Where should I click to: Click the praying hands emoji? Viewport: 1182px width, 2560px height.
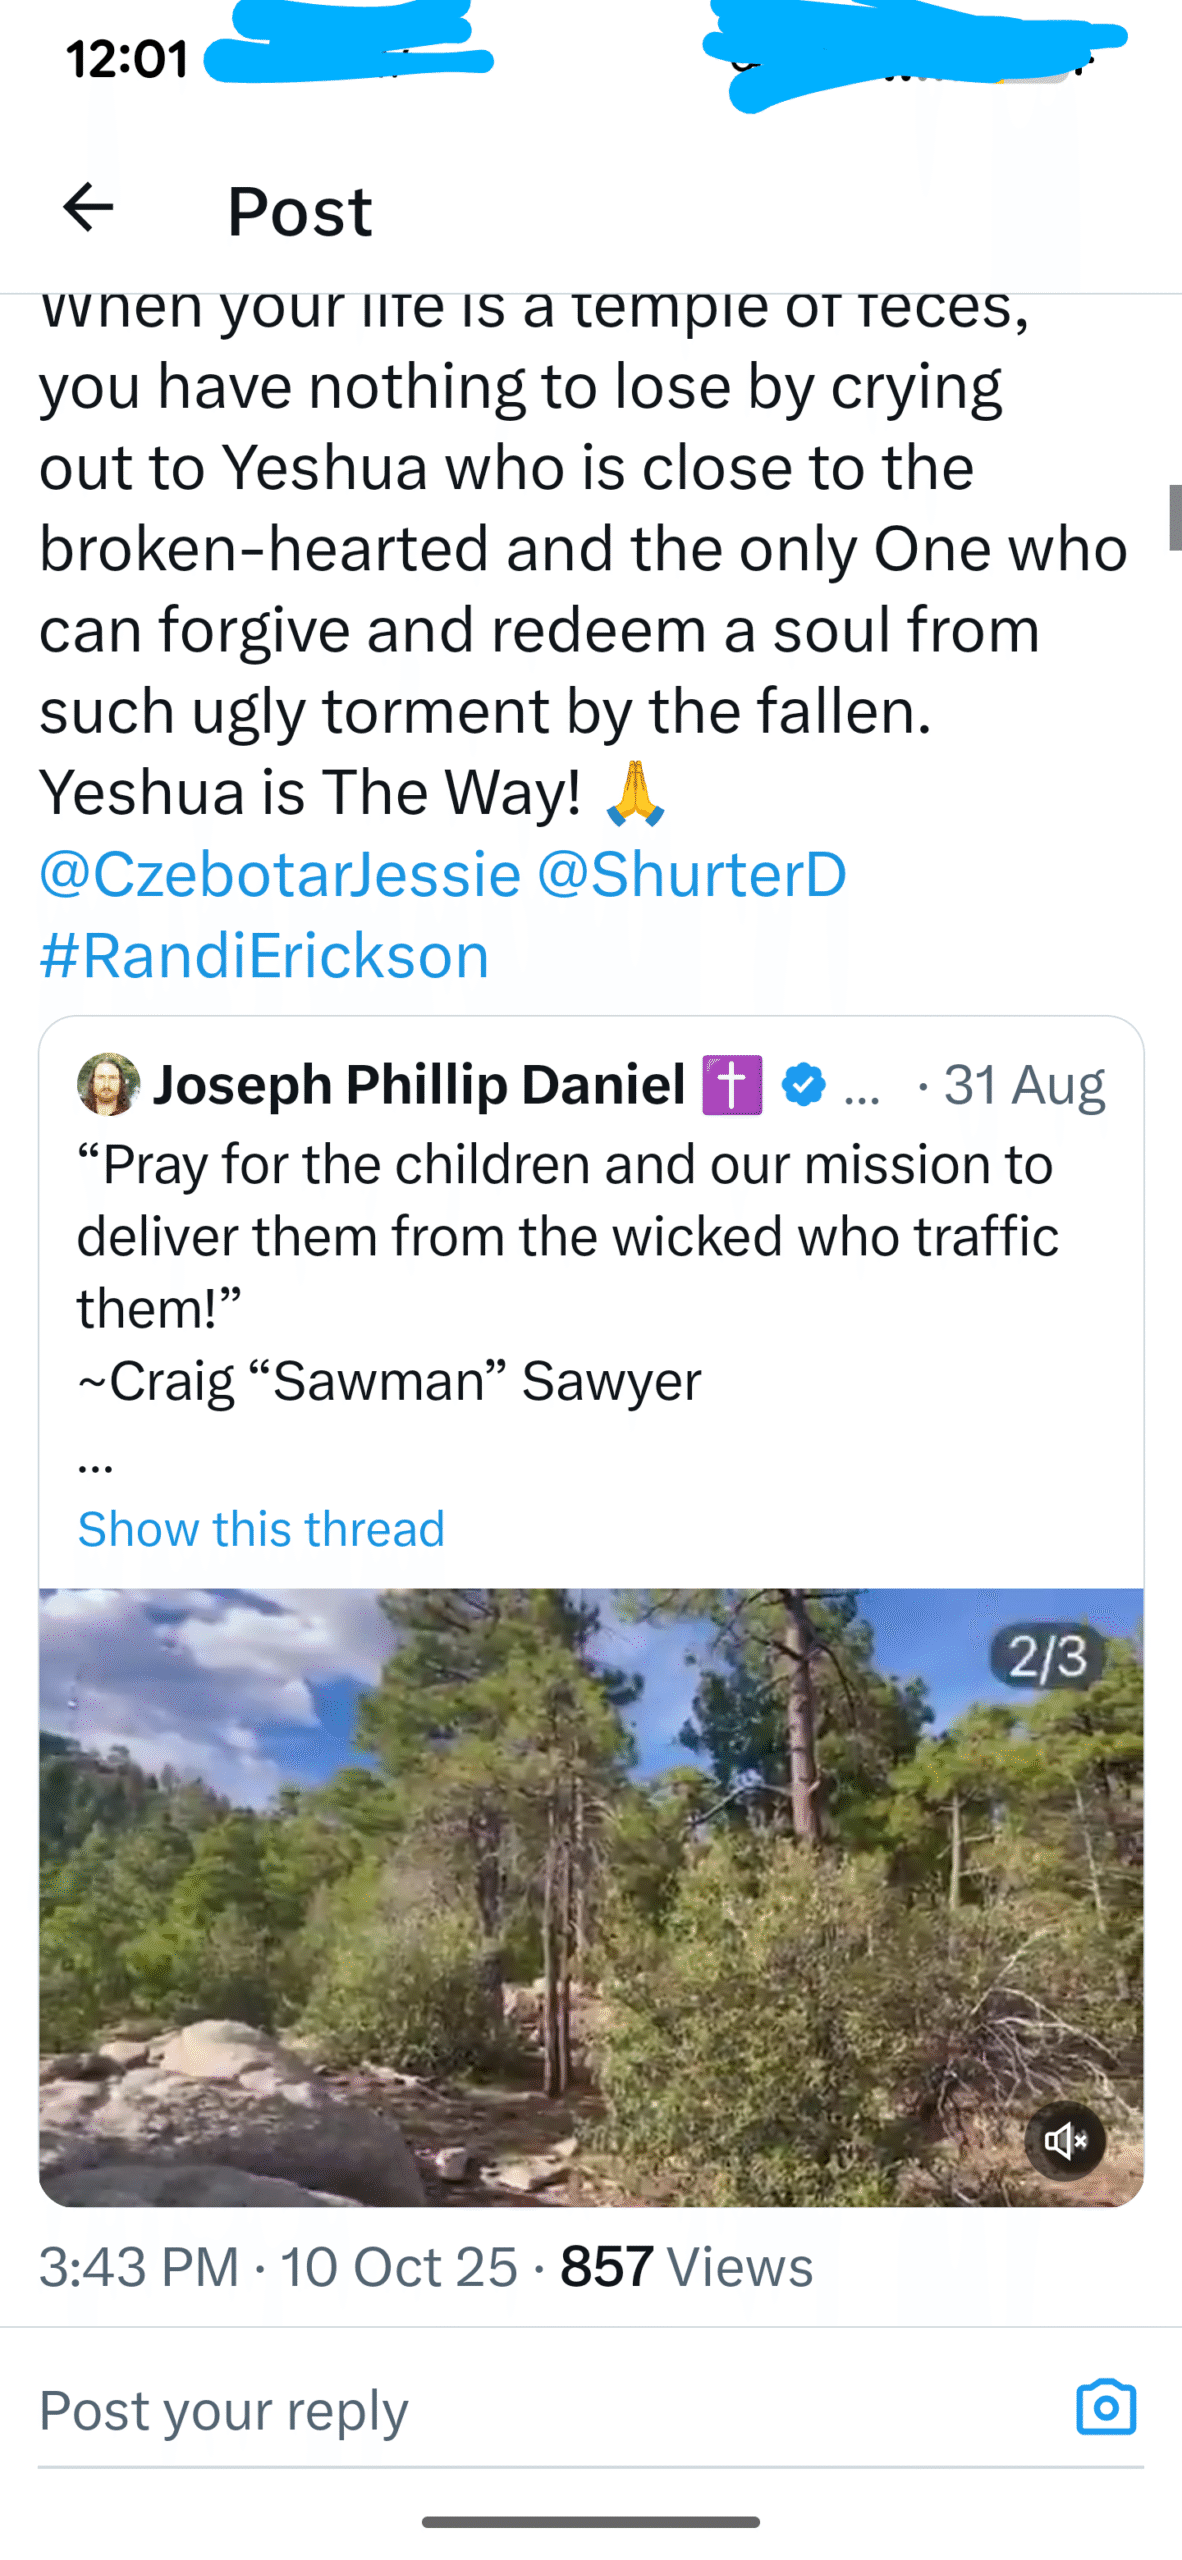point(635,792)
